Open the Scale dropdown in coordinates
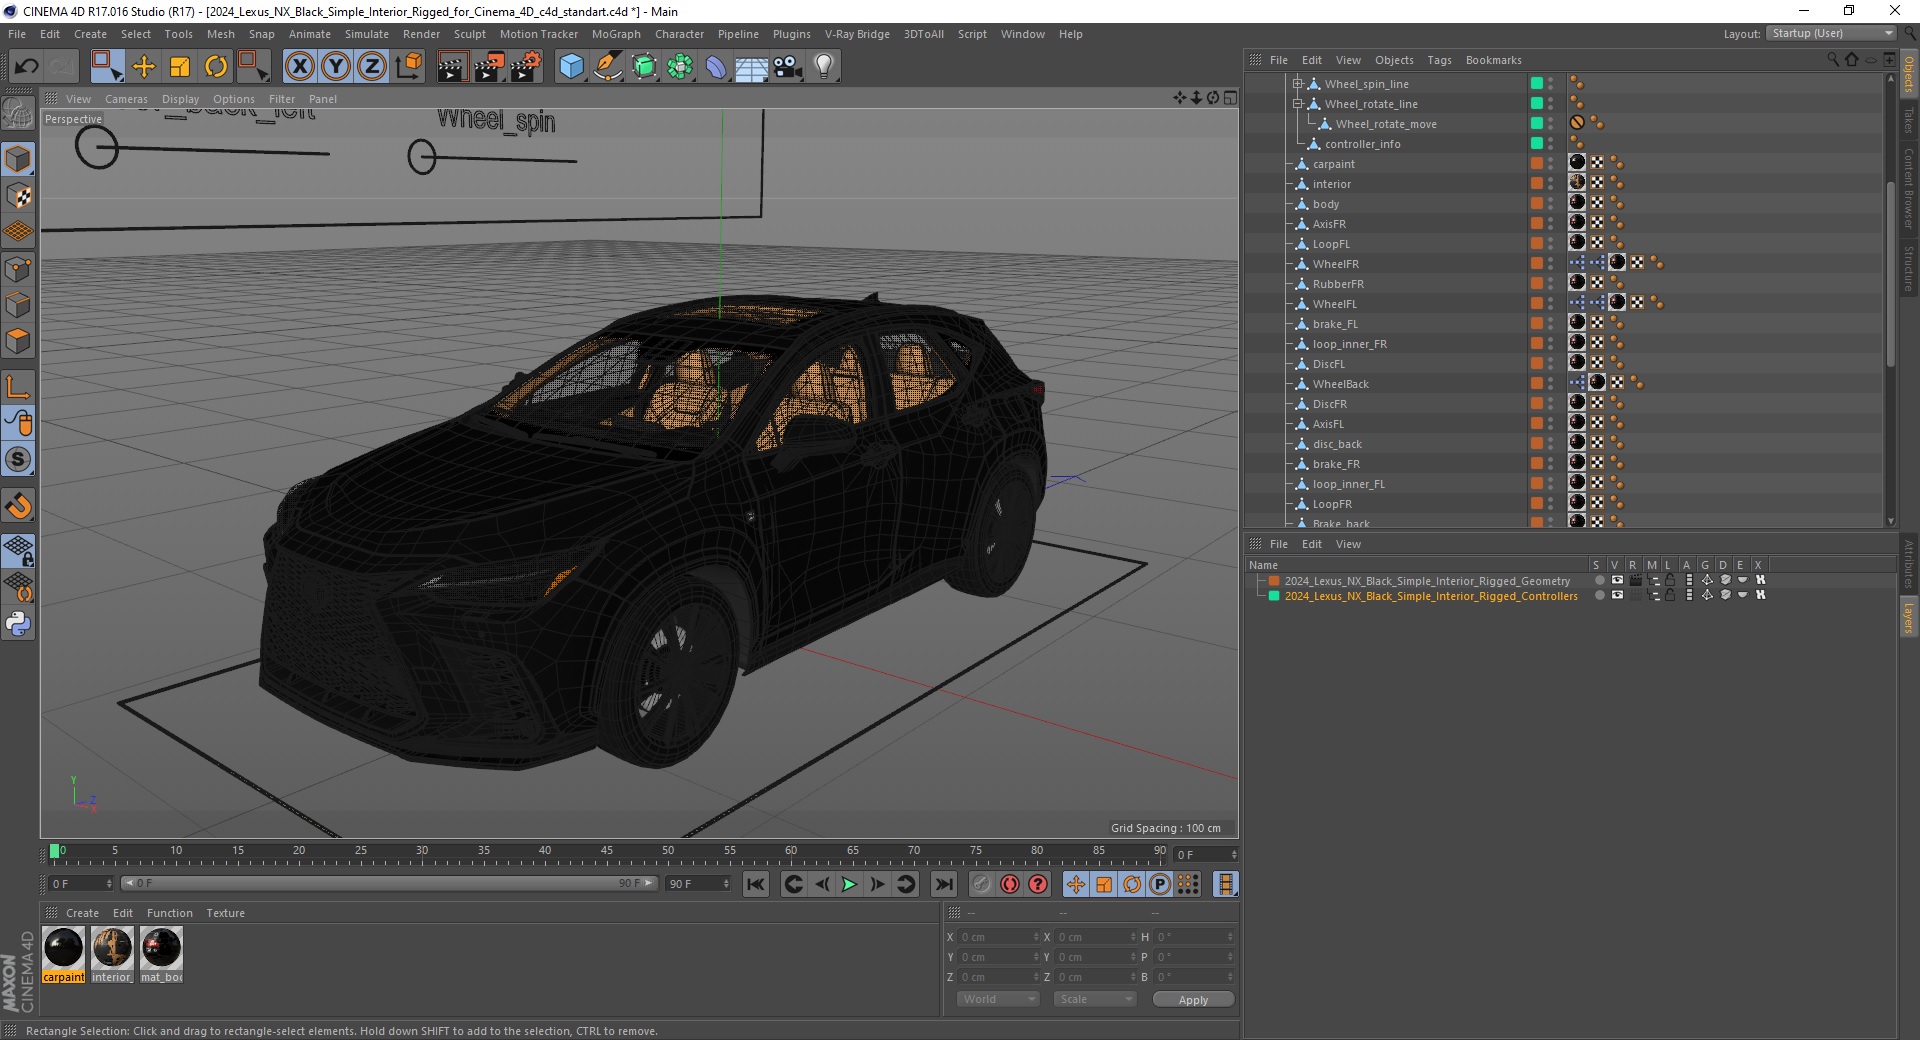Image resolution: width=1920 pixels, height=1040 pixels. 1095,999
